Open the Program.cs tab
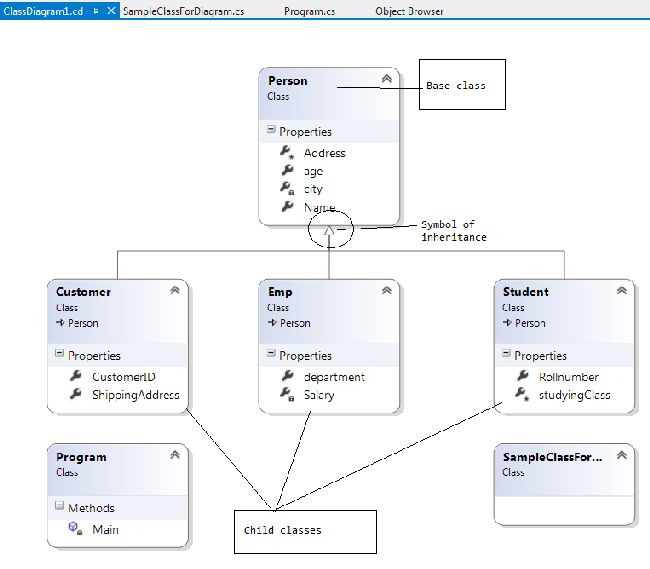The image size is (650, 569). 309,11
